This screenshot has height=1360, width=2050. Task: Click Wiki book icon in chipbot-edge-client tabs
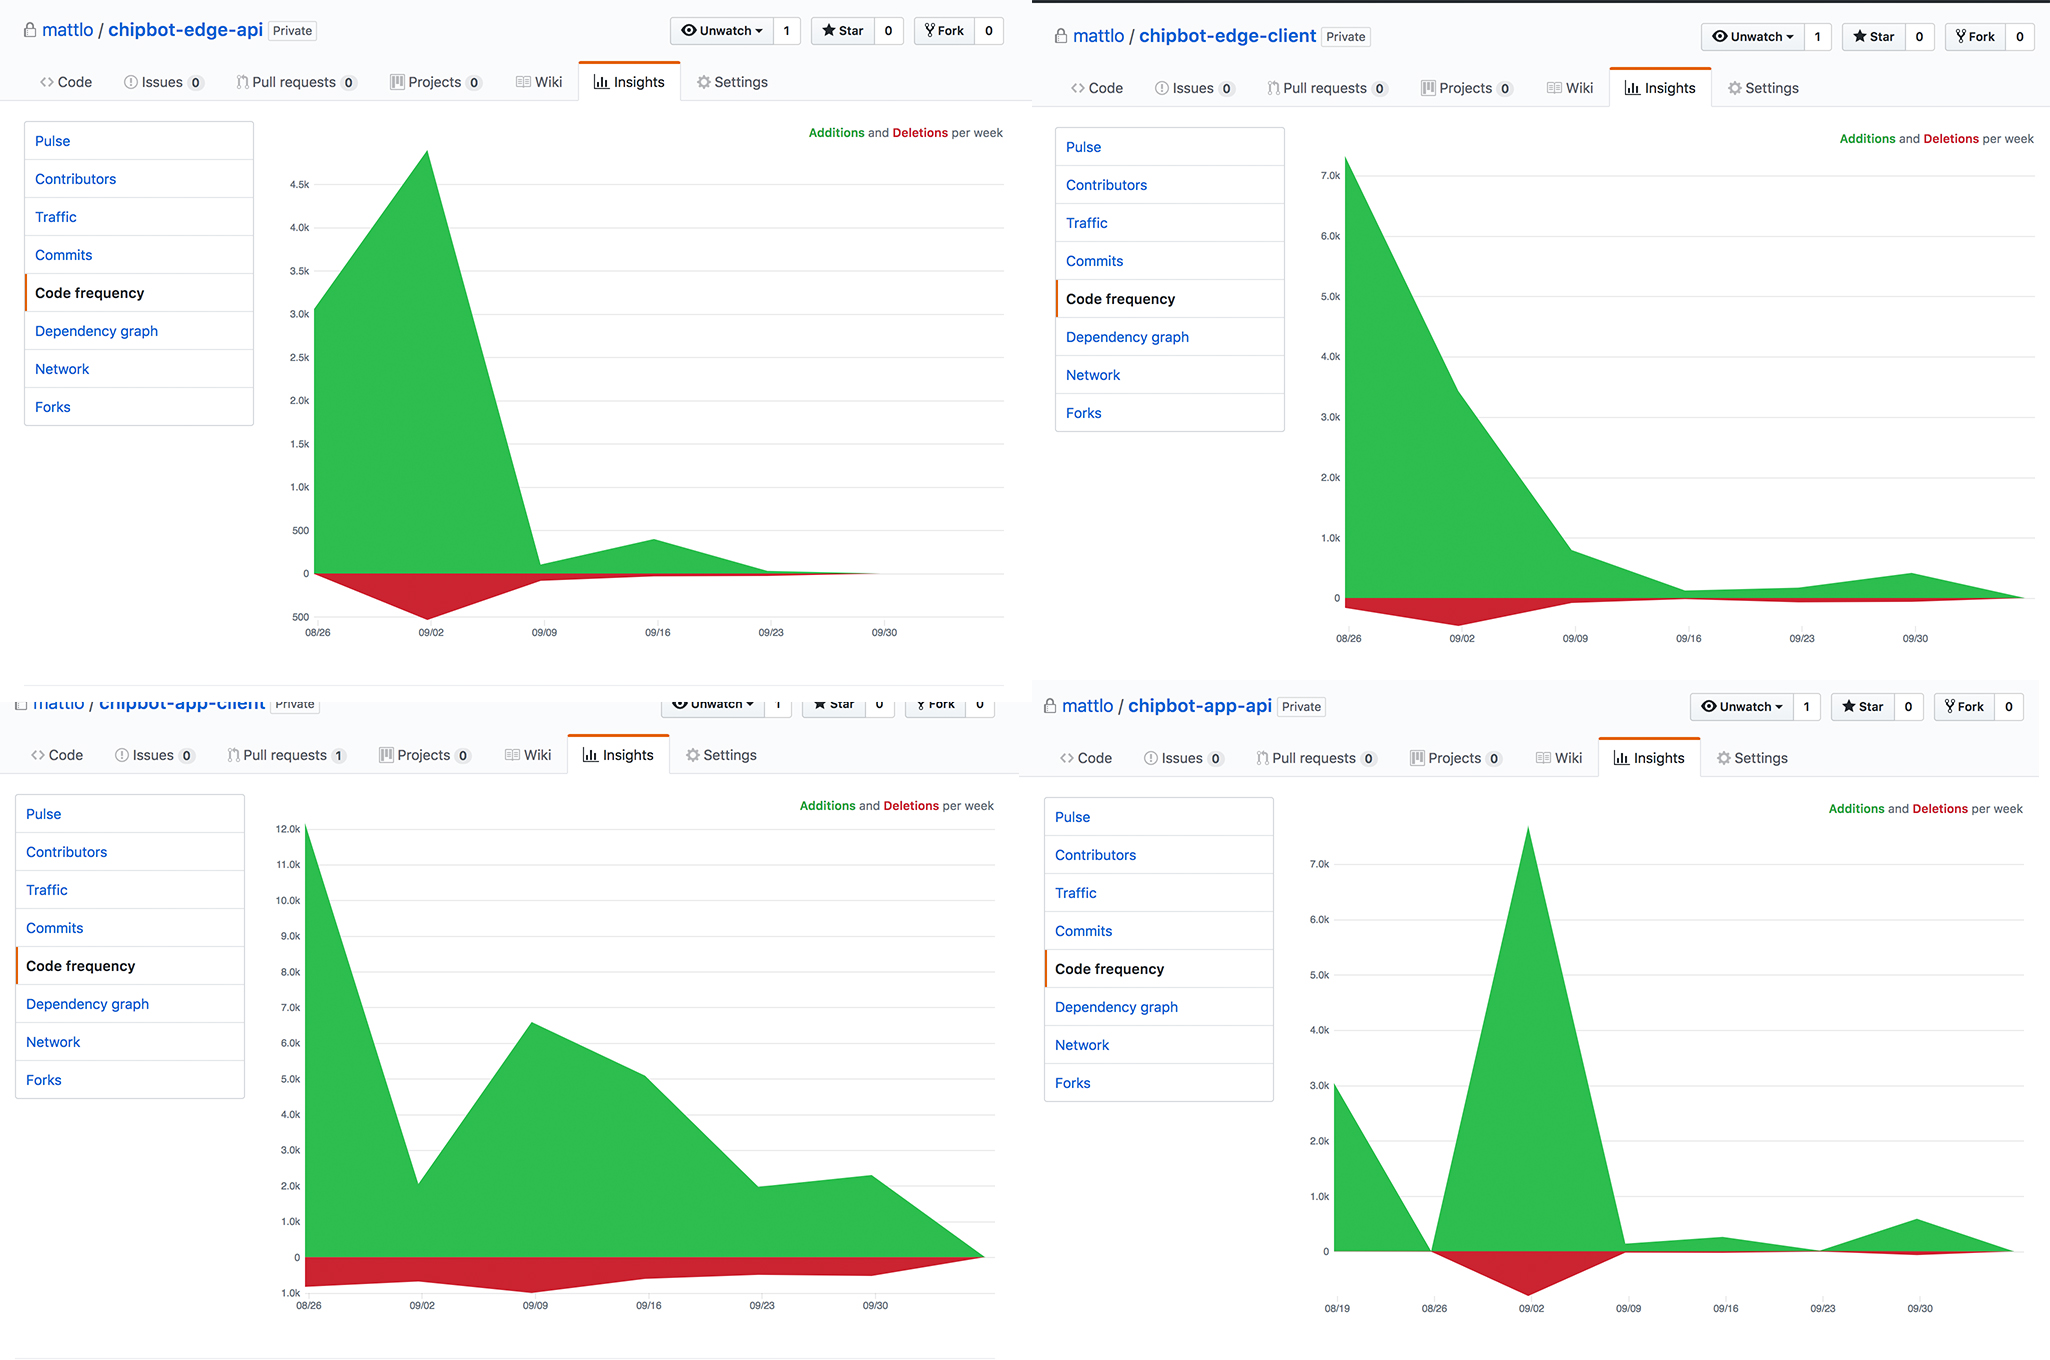pos(1554,88)
